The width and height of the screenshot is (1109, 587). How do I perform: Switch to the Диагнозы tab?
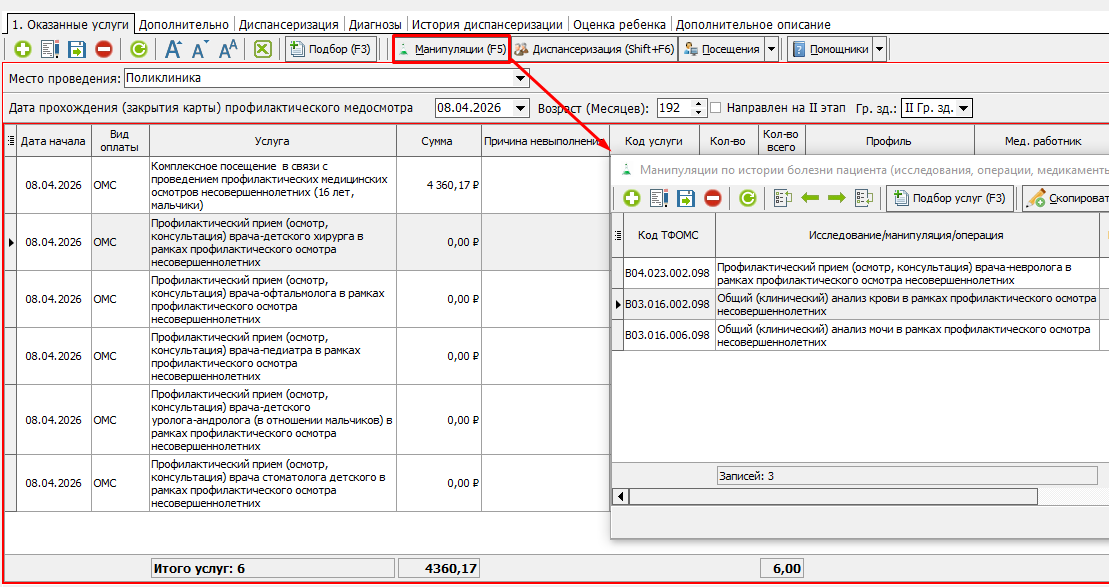(376, 24)
